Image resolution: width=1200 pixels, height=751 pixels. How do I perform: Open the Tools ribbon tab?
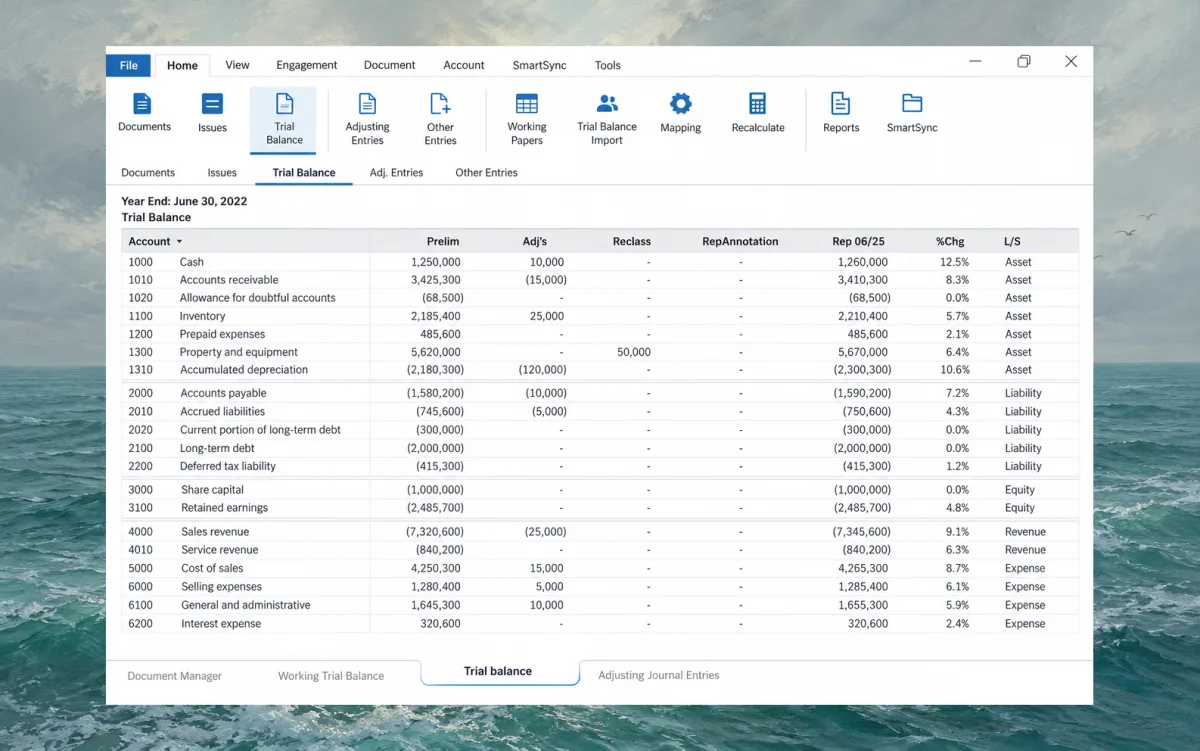(608, 65)
